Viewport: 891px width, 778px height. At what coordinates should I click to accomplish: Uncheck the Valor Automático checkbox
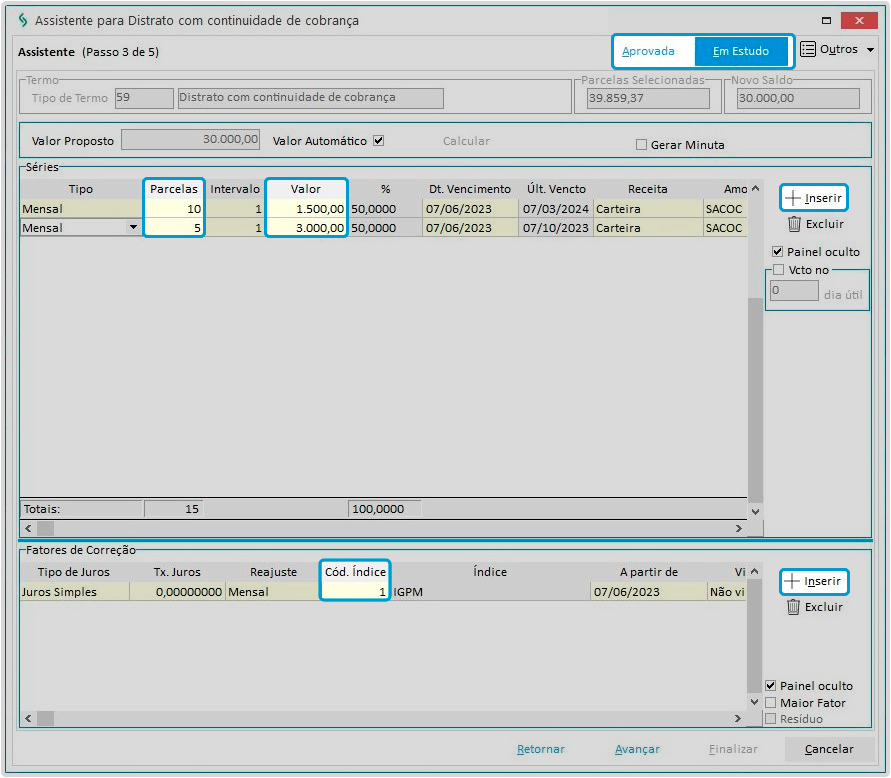click(x=378, y=141)
